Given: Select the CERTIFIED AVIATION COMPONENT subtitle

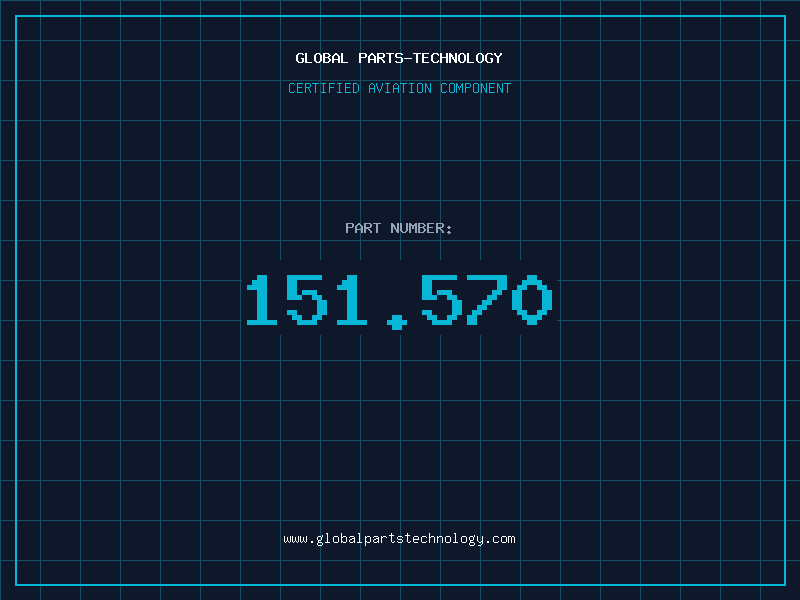Looking at the screenshot, I should pyautogui.click(x=399, y=88).
